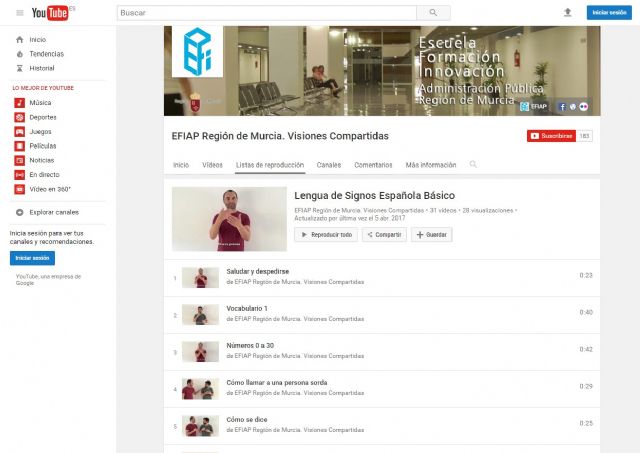Open Historial in the sidebar
Image resolution: width=640 pixels, height=453 pixels.
coord(42,68)
